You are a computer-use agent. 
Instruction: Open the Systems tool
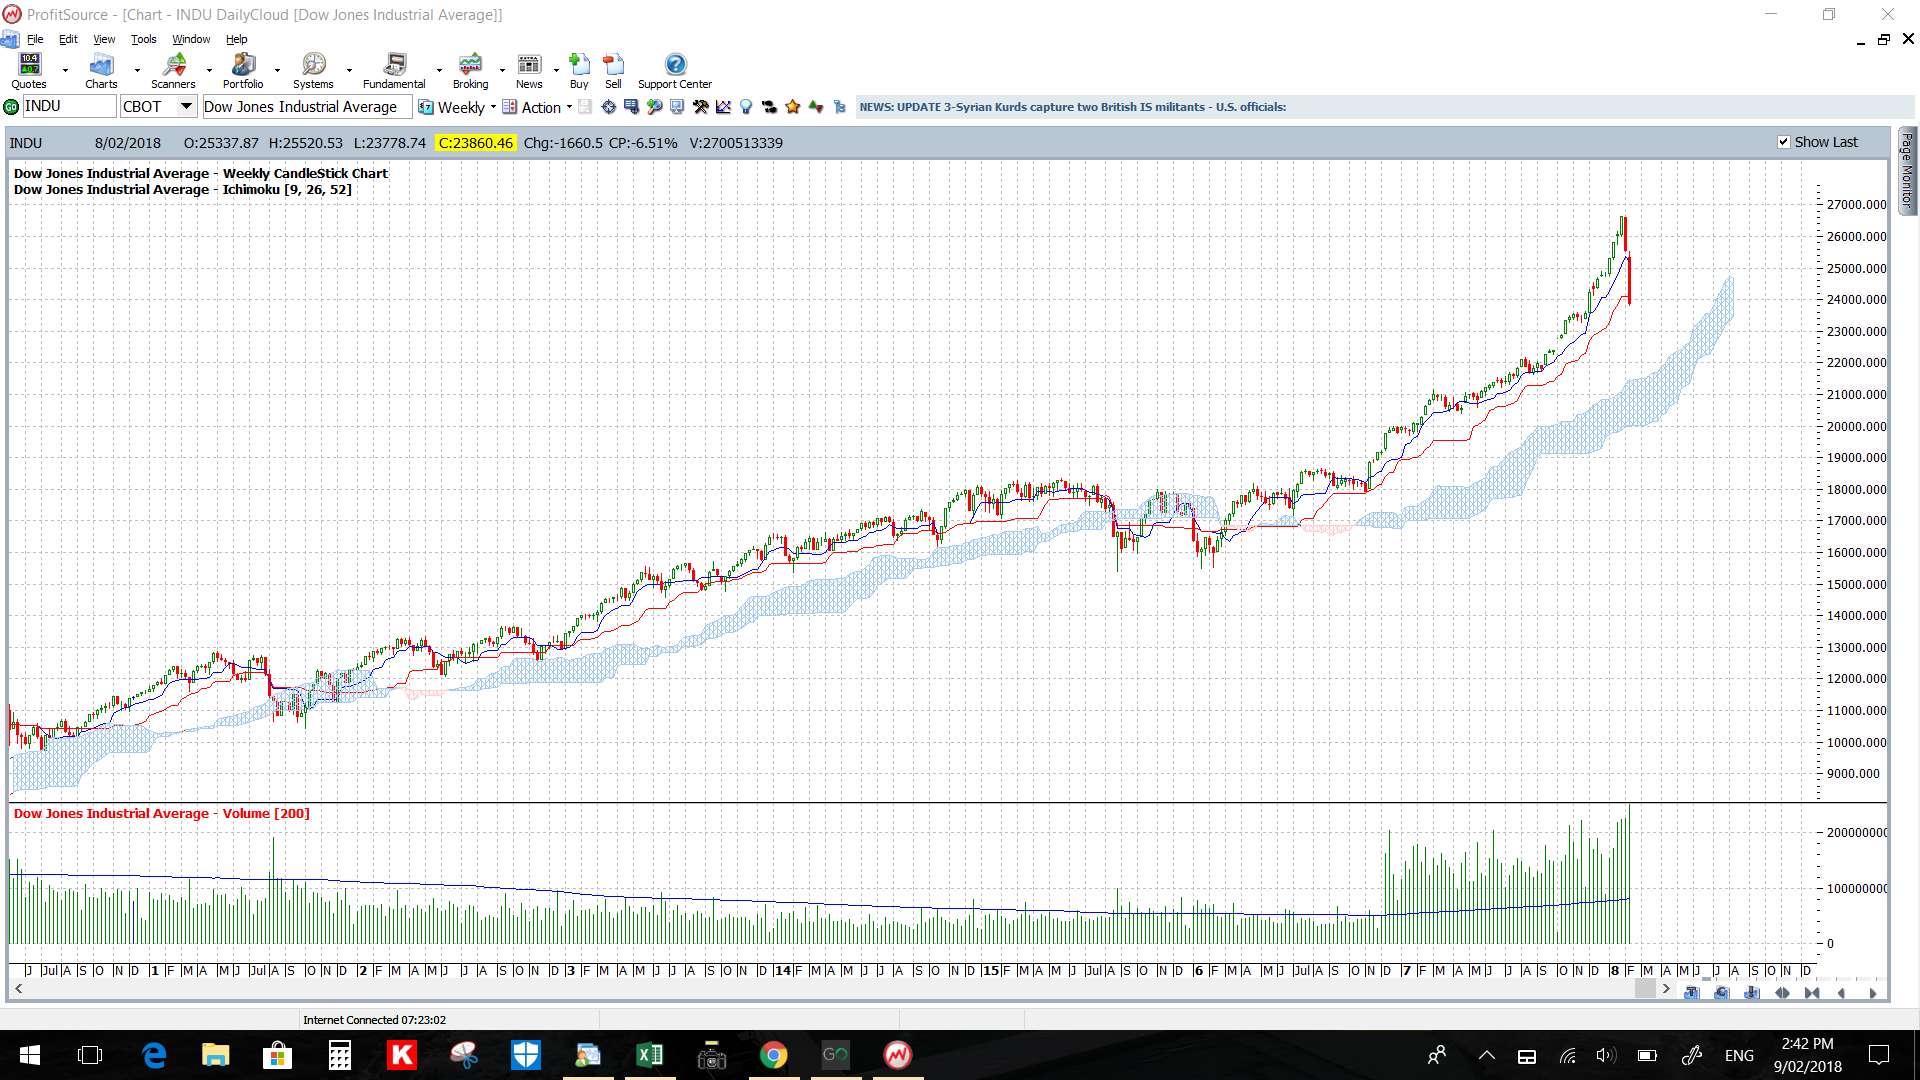pos(313,70)
